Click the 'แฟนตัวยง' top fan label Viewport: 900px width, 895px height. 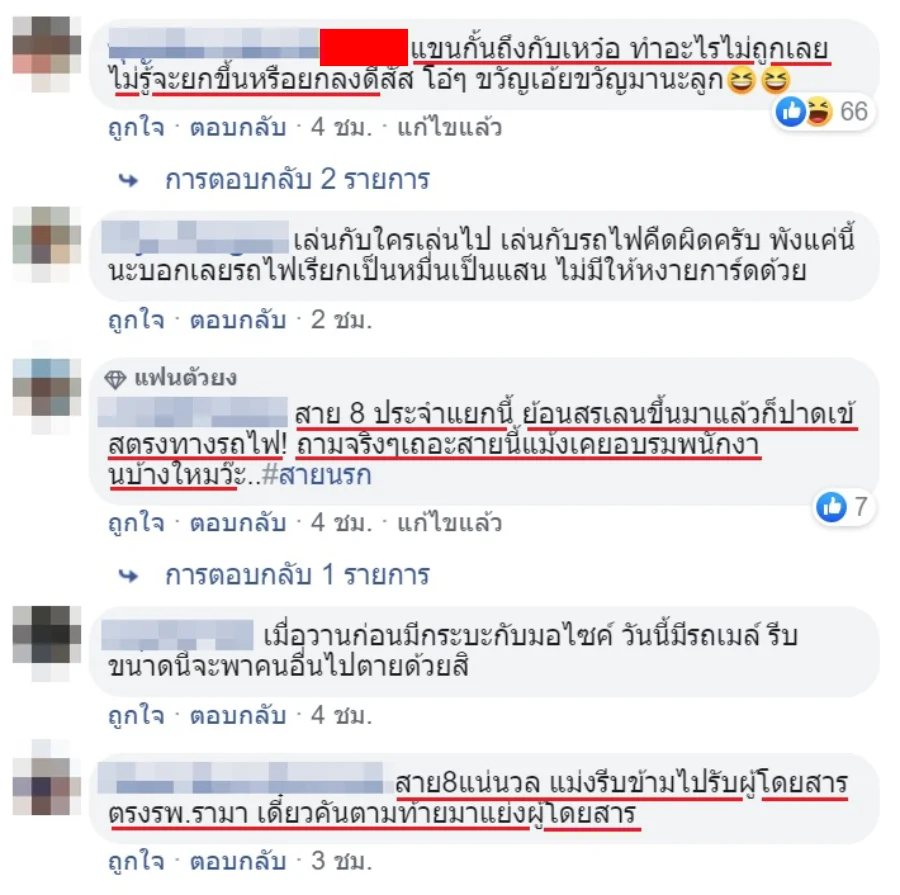click(x=185, y=378)
